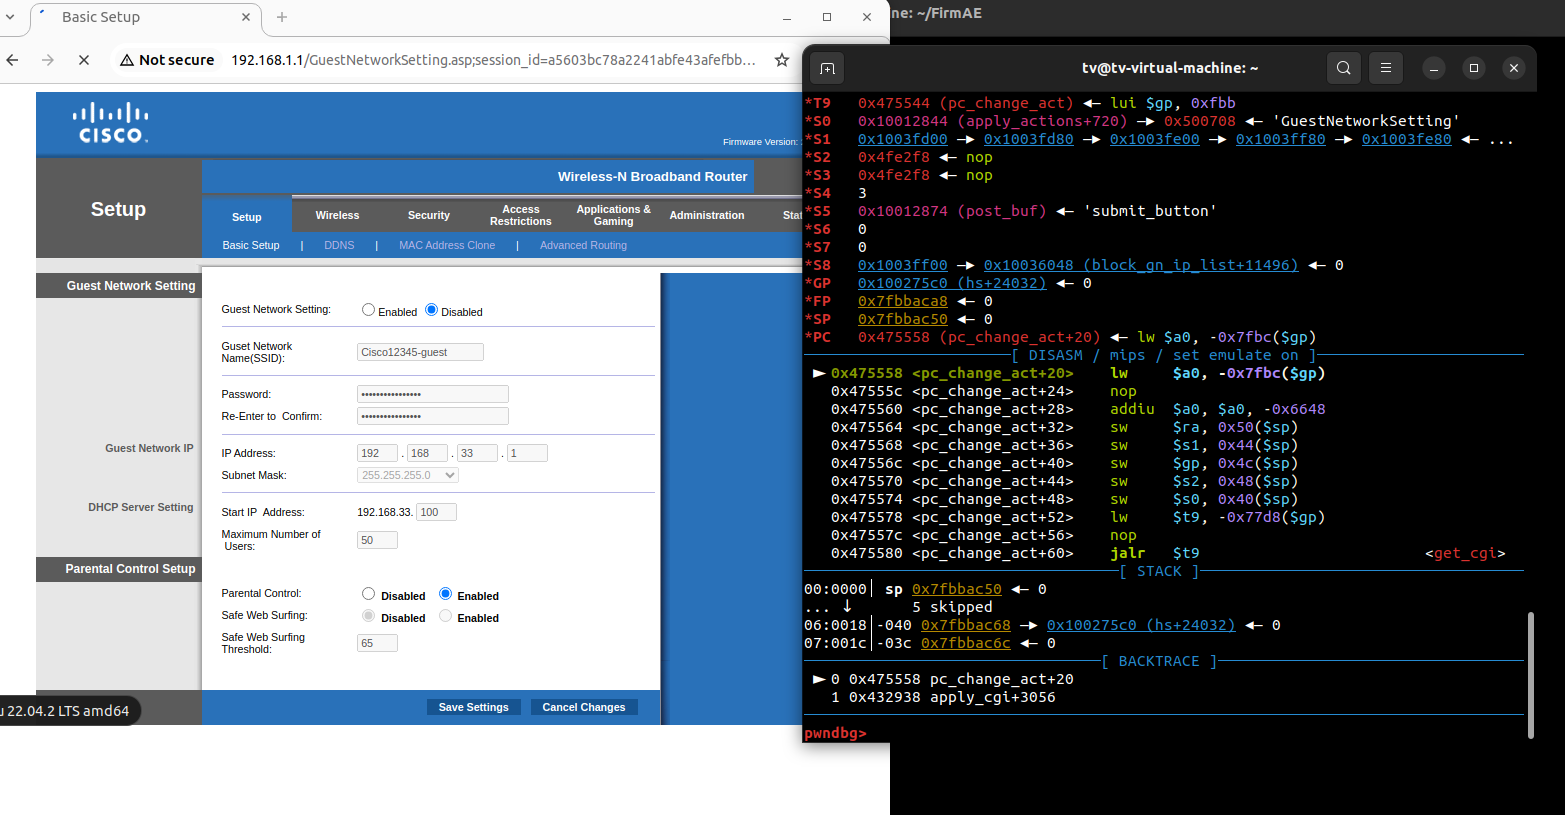Image resolution: width=1565 pixels, height=815 pixels.
Task: Click the pwndbg> prompt line
Action: coord(836,733)
